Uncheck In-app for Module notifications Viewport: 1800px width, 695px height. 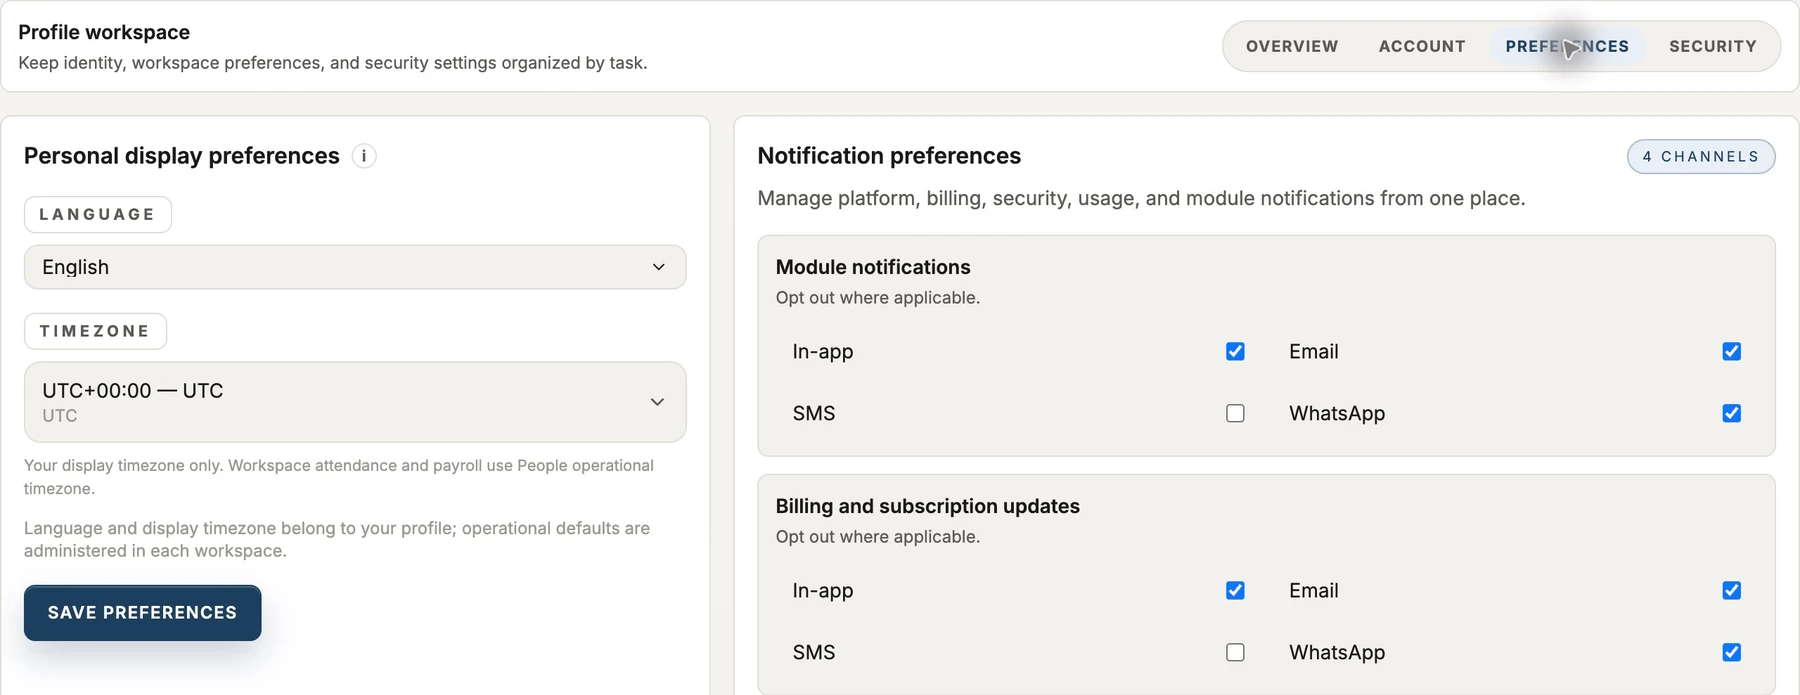1235,351
